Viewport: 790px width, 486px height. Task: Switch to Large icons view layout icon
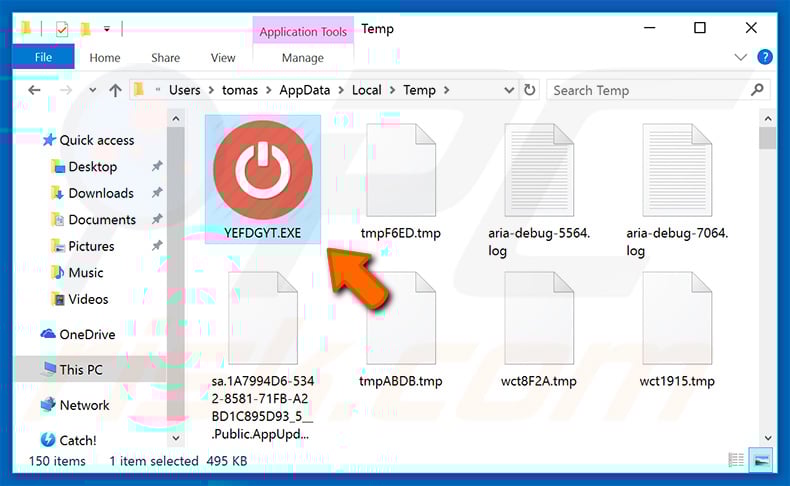761,460
